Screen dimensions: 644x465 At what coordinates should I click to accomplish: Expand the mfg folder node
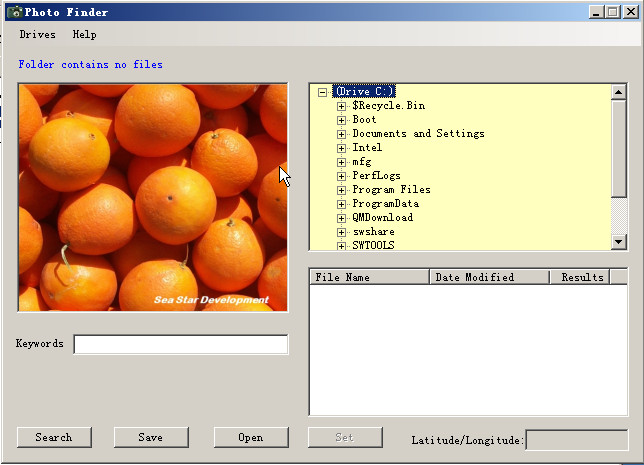tap(341, 162)
